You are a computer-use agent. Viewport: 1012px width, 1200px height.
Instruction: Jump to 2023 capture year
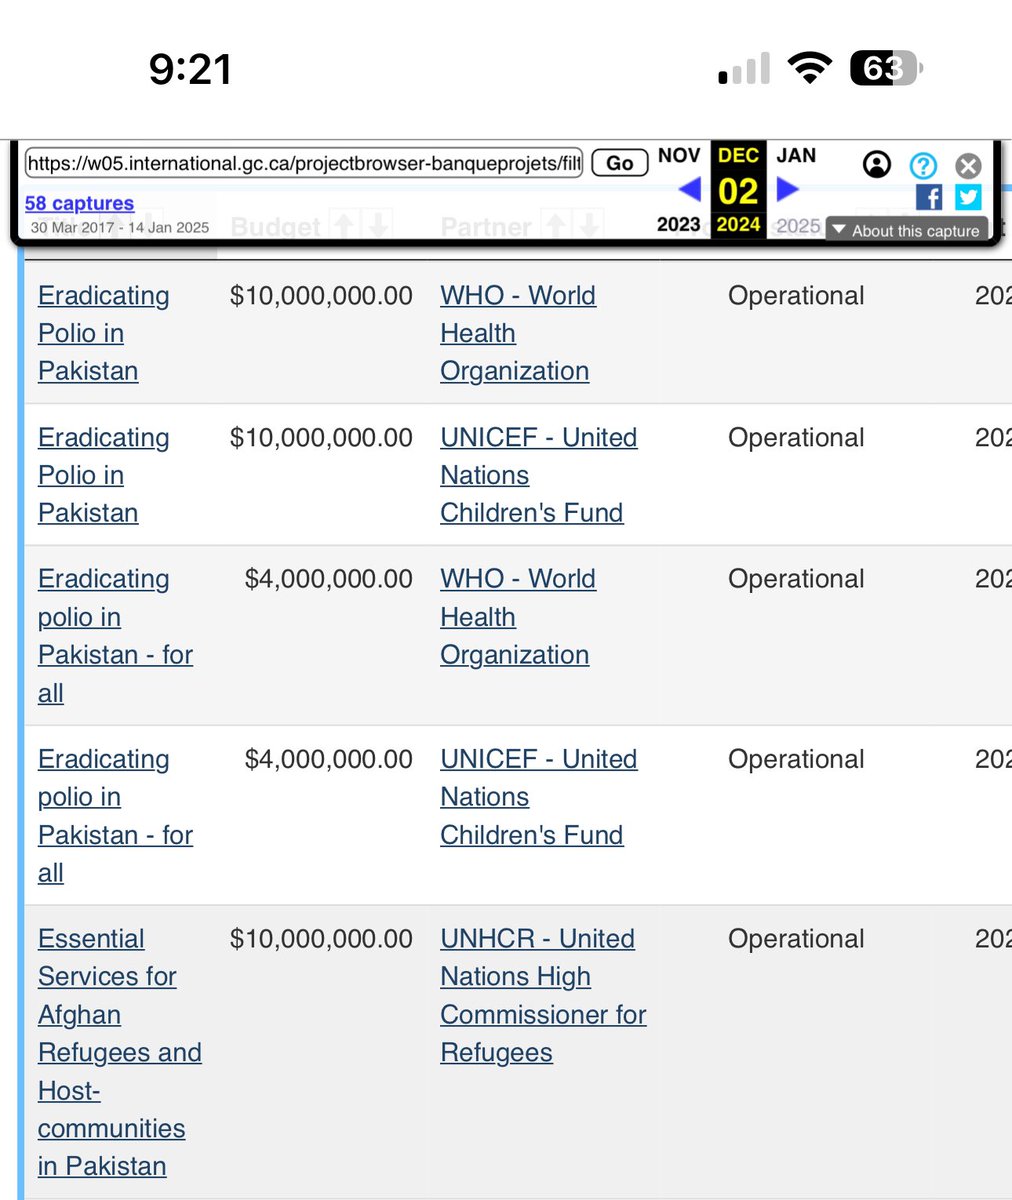(x=678, y=224)
